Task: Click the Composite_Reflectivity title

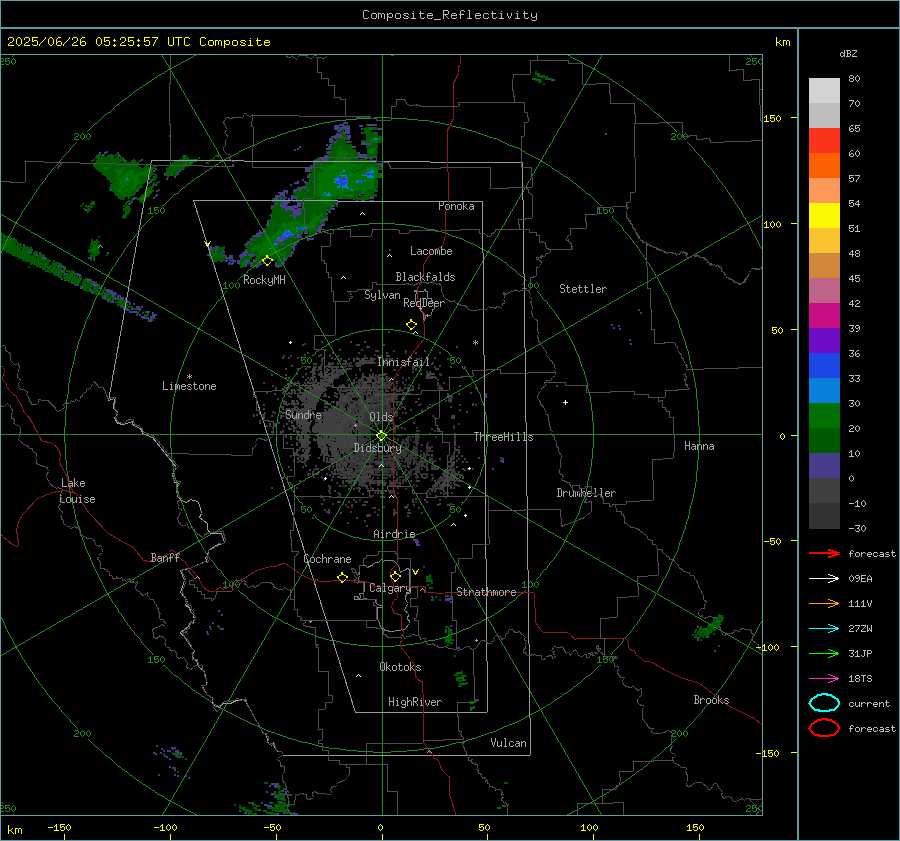Action: 449,15
